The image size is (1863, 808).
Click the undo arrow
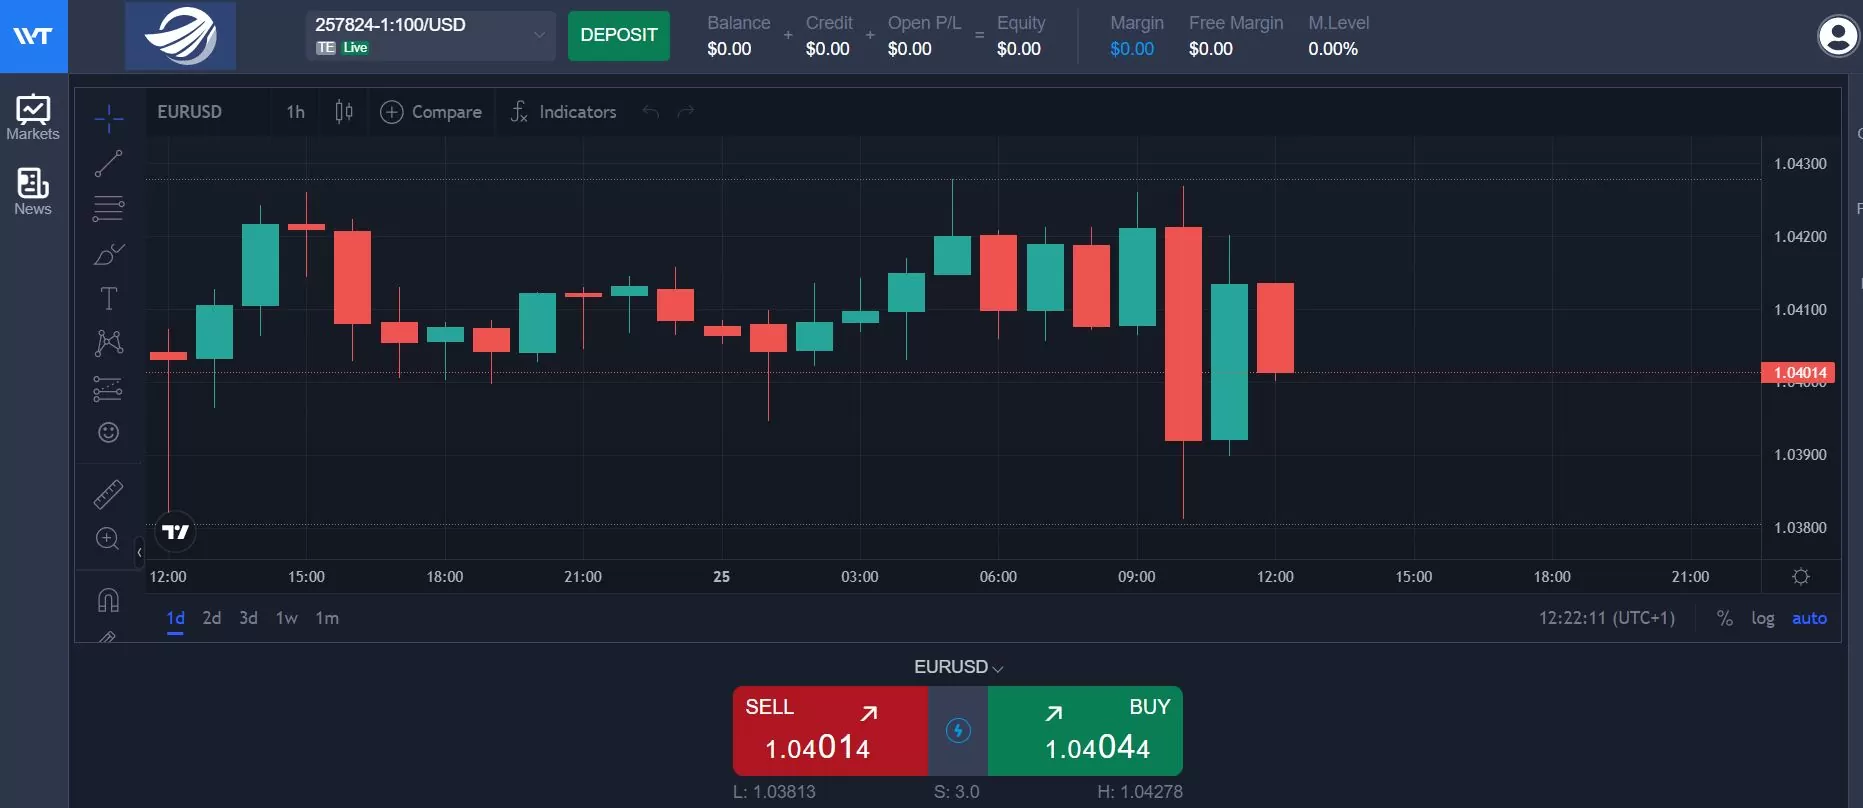click(x=651, y=112)
